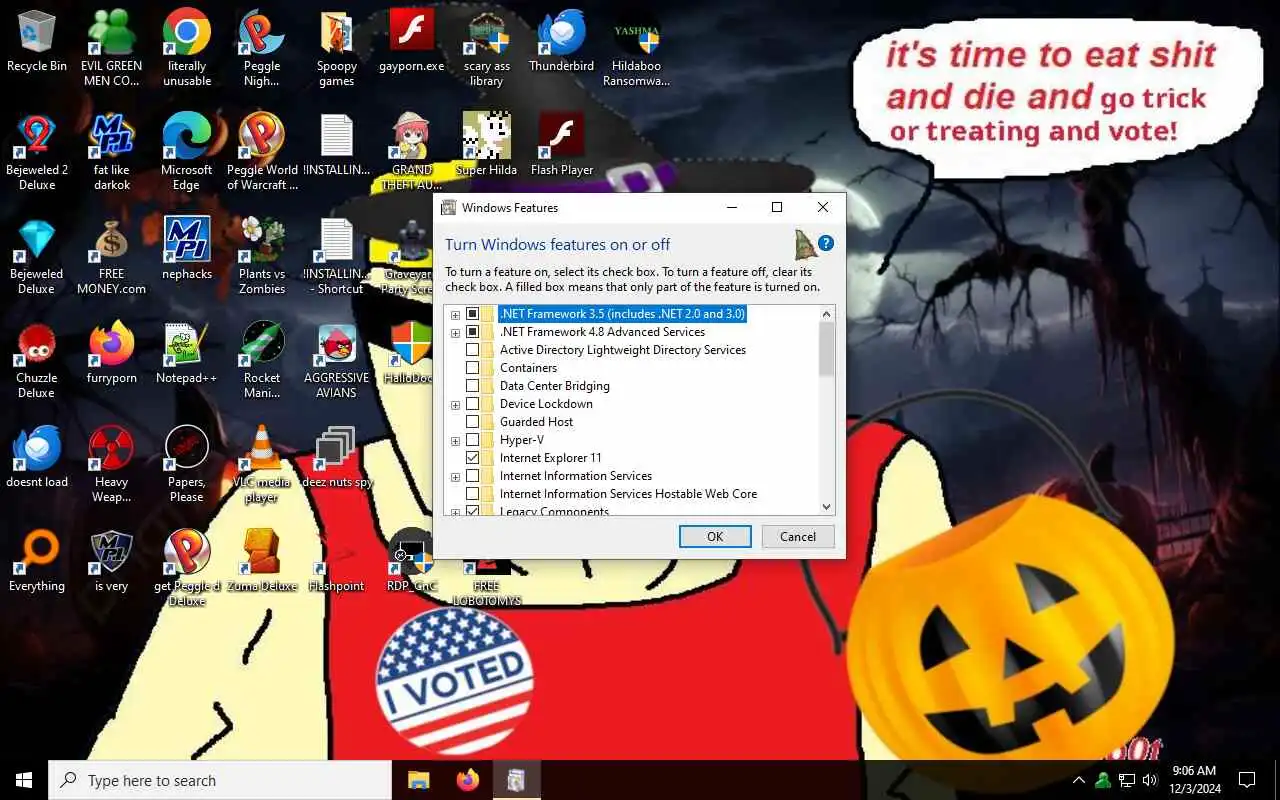
Task: Expand the Internet Information Services plus sign
Action: click(x=455, y=476)
